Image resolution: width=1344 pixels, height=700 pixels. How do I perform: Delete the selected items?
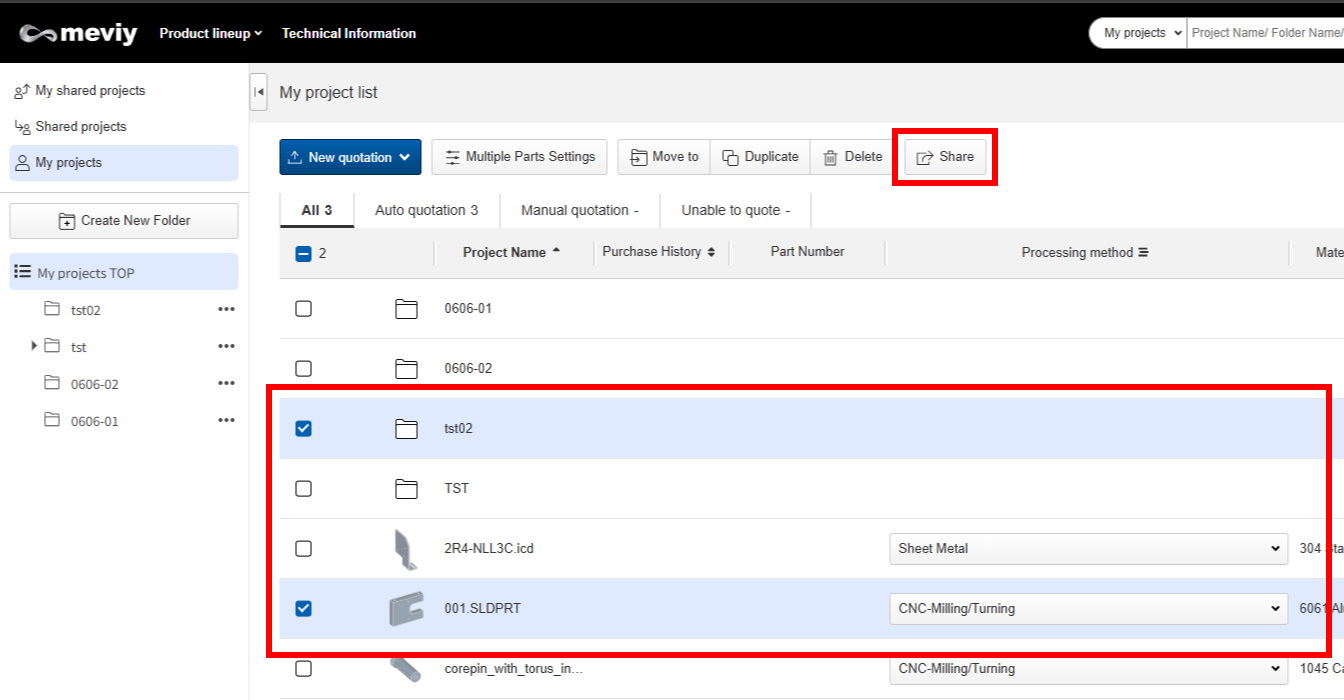pyautogui.click(x=852, y=157)
